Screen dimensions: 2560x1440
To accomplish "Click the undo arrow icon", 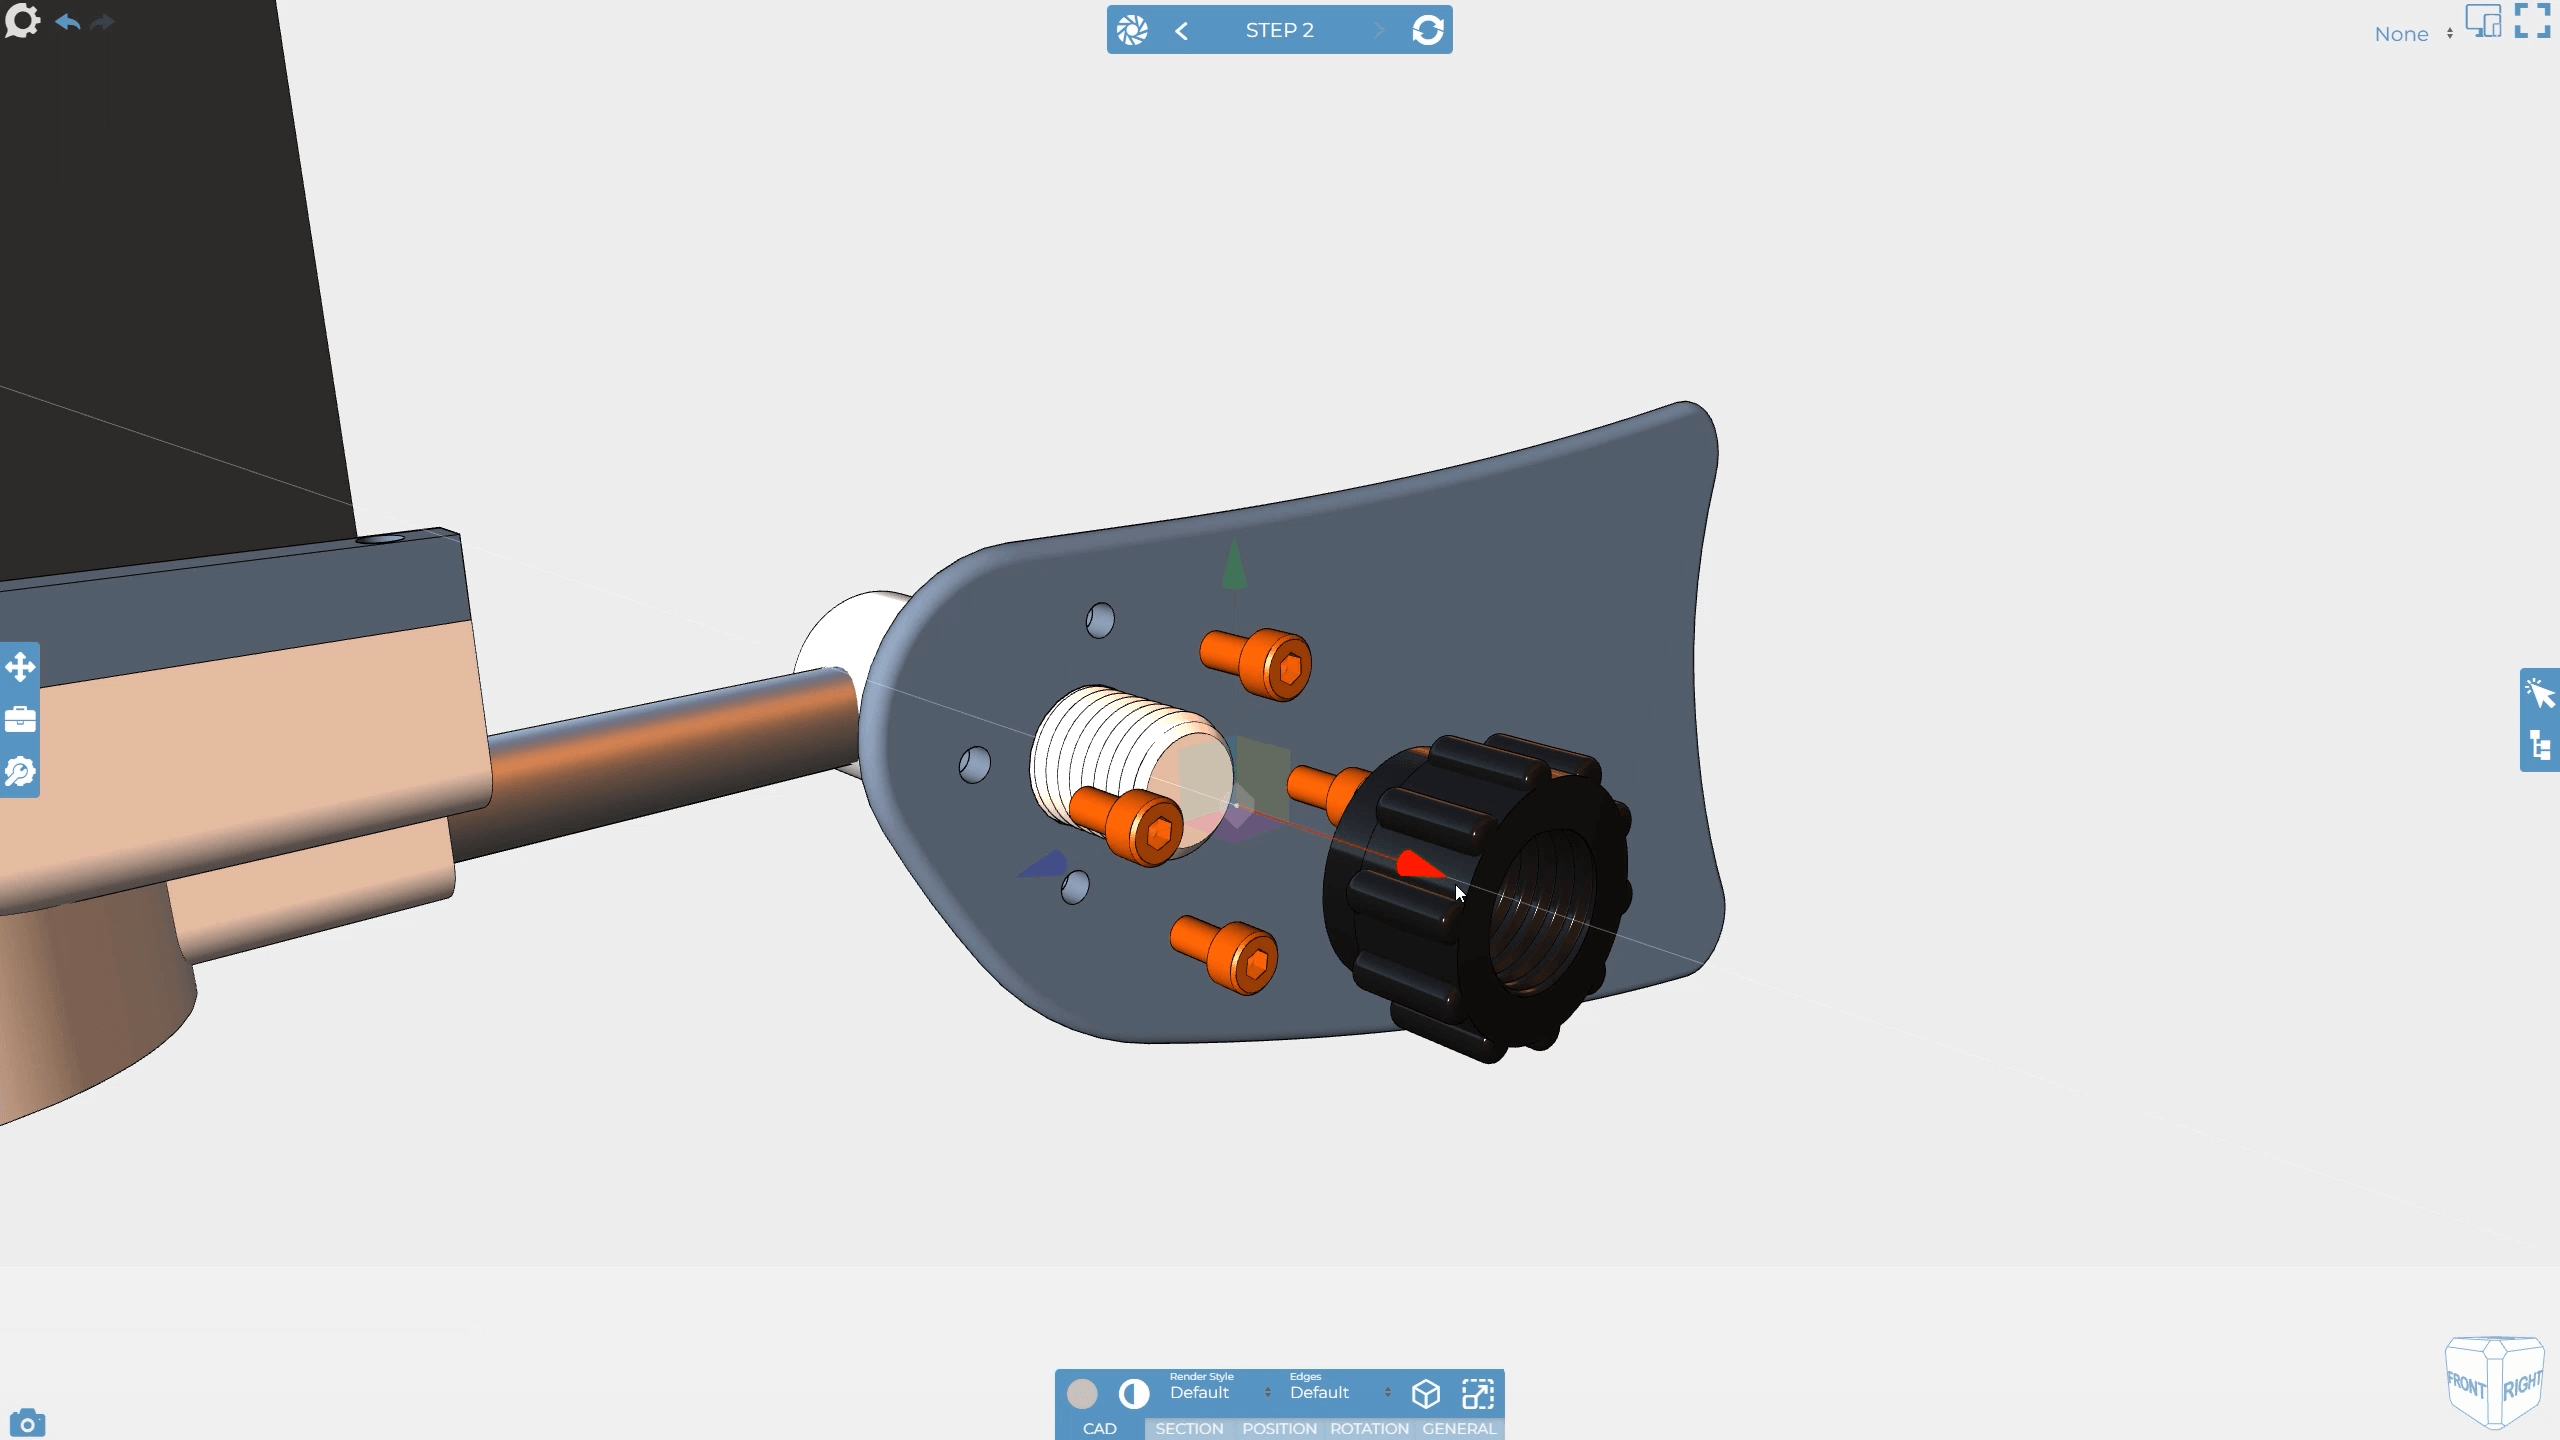I will 68,22.
